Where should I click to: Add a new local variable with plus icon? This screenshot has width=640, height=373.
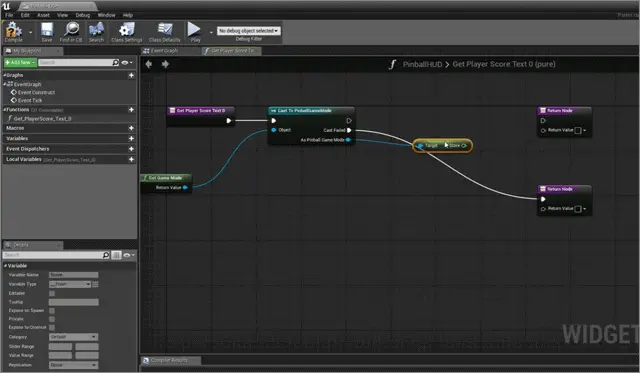click(131, 160)
